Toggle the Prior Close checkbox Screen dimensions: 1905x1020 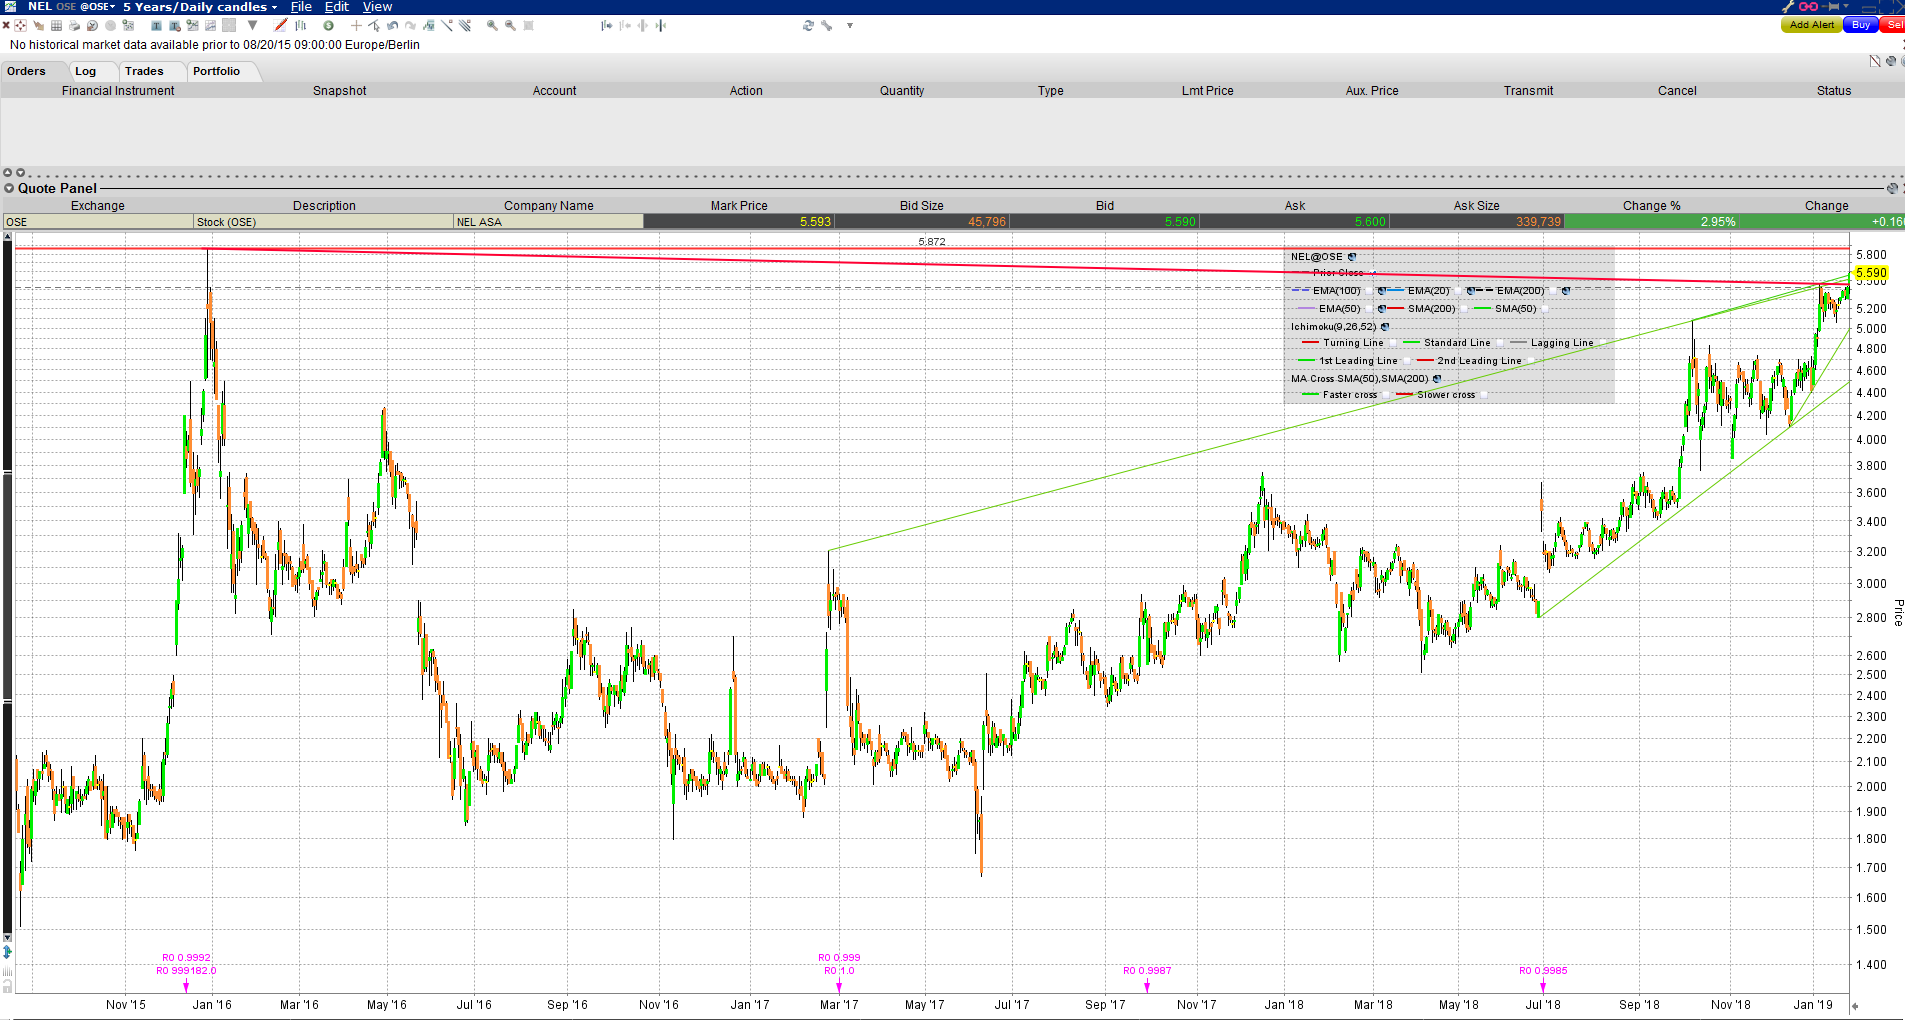1373,273
